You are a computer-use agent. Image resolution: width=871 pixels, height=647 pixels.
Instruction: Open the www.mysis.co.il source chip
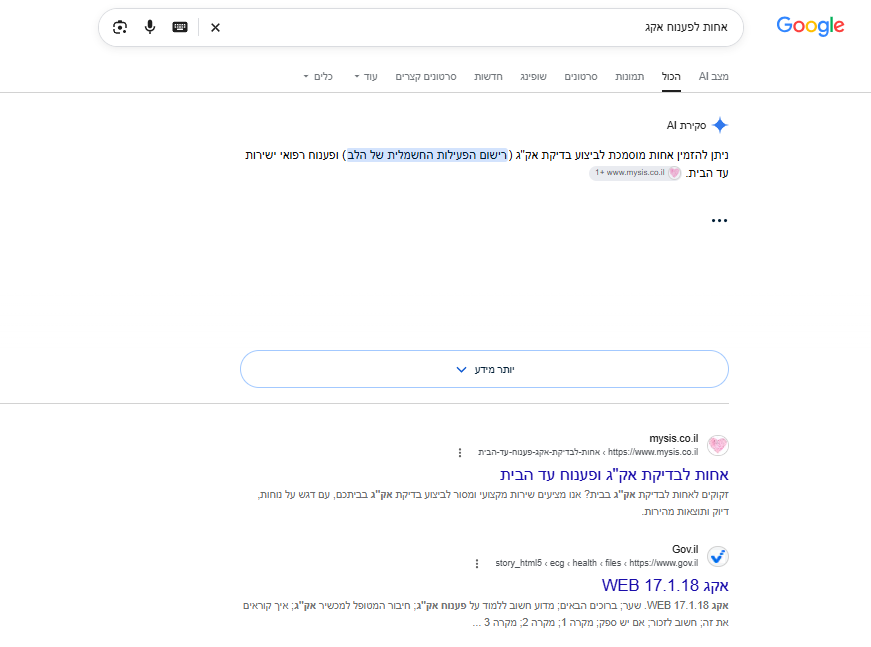tap(635, 173)
